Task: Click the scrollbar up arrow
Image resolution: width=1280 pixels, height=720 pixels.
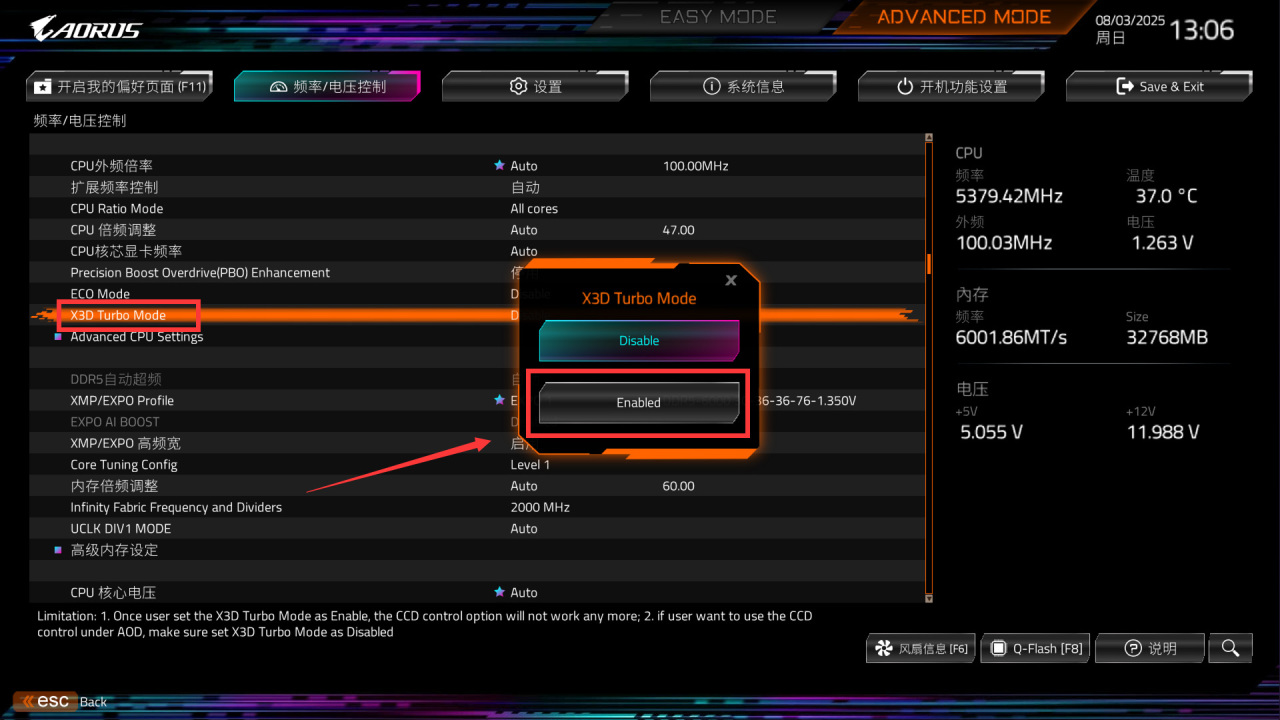Action: [x=929, y=138]
